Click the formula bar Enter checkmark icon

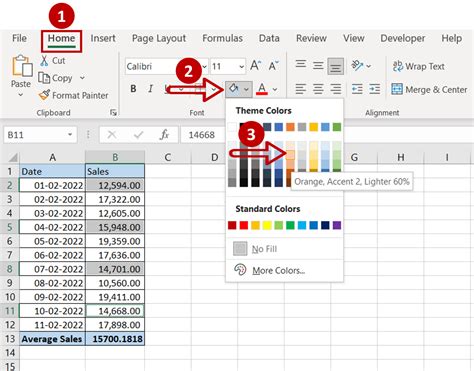point(138,135)
